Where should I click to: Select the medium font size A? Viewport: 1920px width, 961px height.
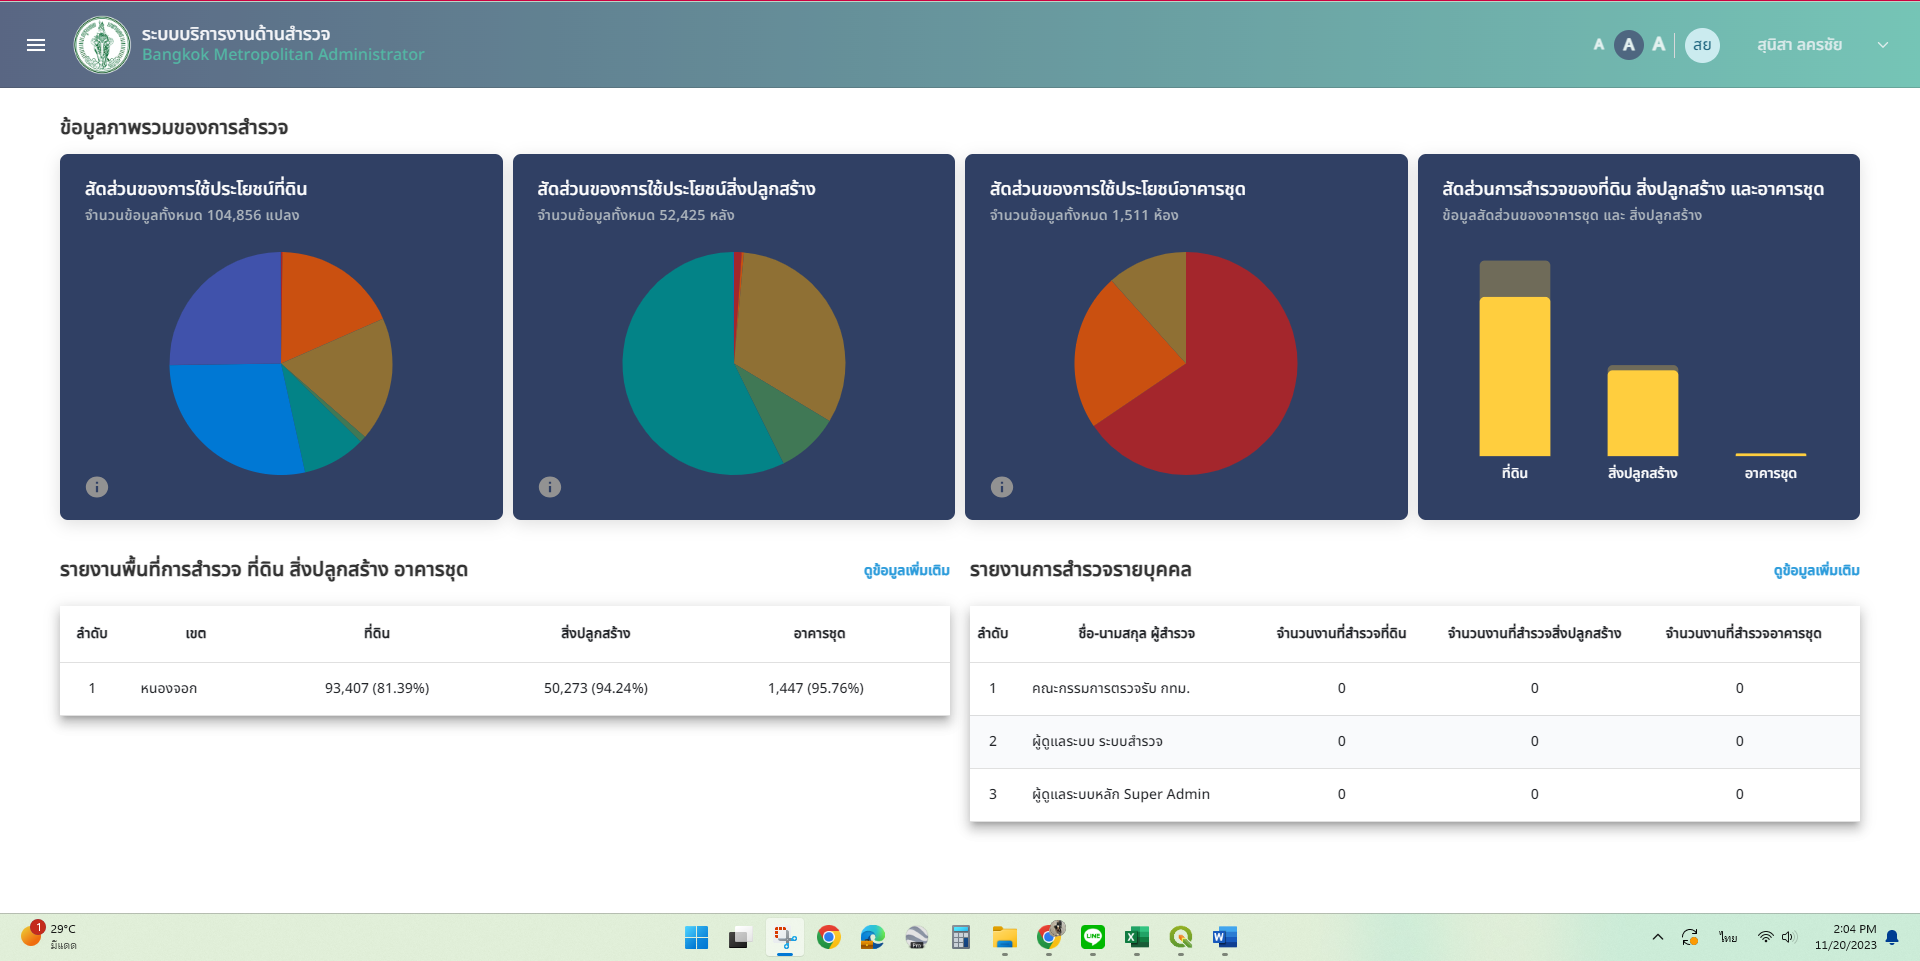click(x=1629, y=45)
